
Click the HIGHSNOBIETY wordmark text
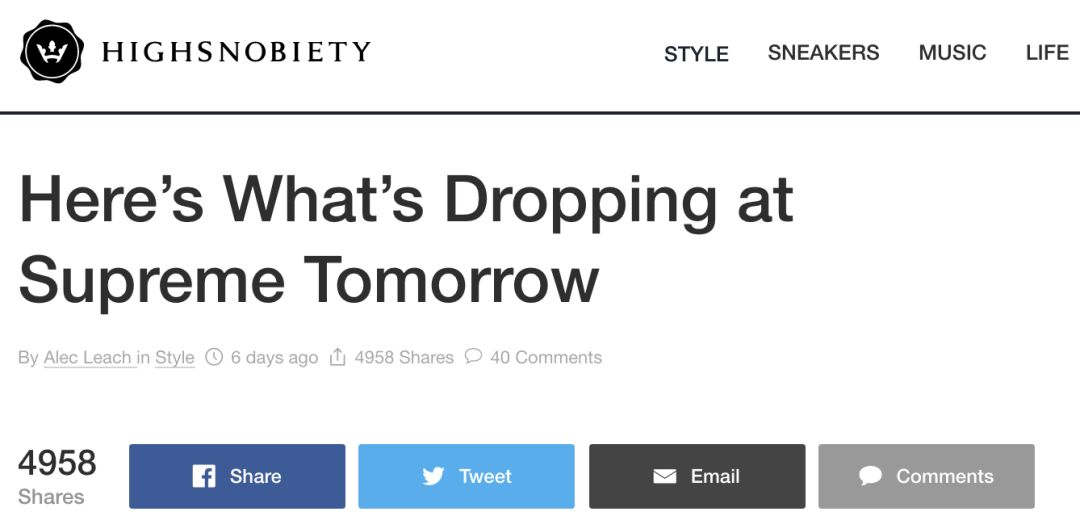pos(236,52)
